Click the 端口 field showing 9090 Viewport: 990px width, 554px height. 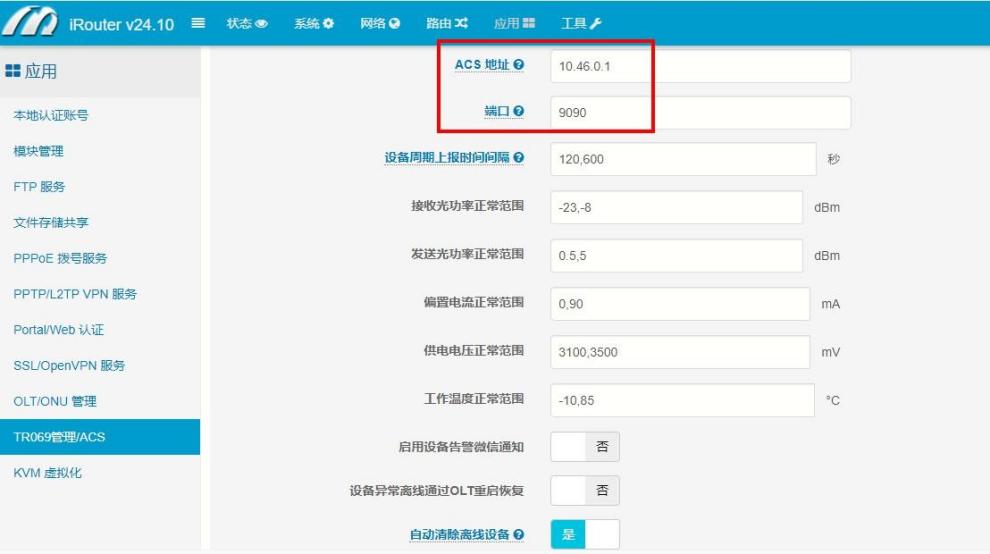point(700,113)
